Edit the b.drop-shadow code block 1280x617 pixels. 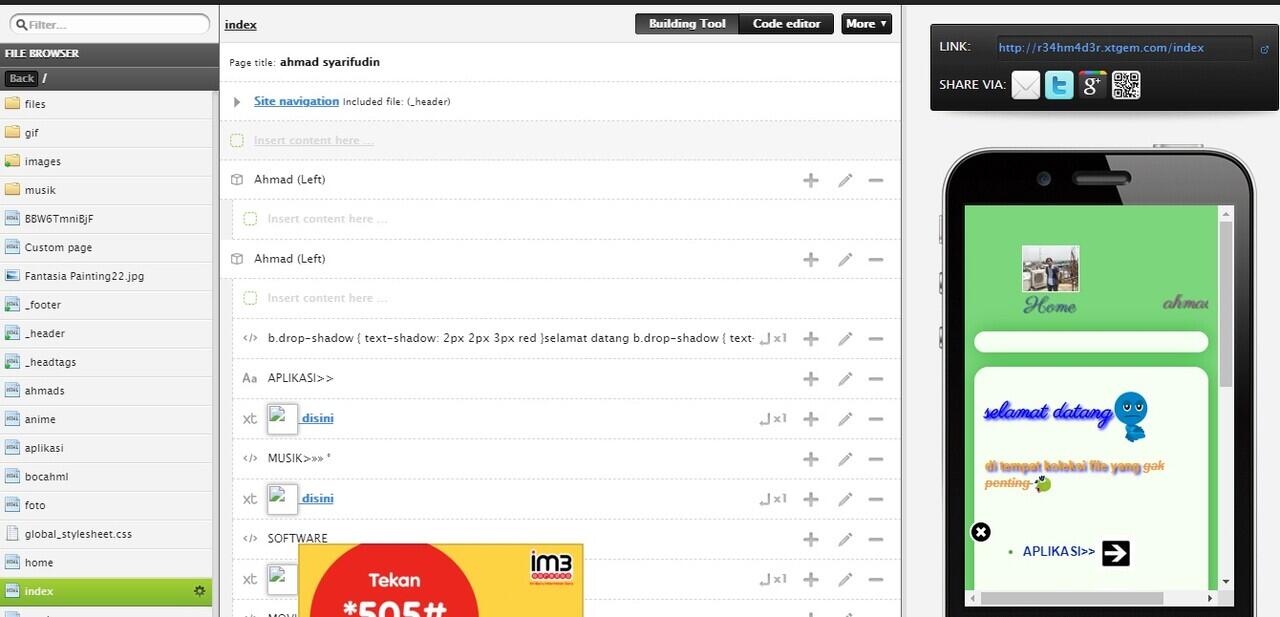[845, 339]
